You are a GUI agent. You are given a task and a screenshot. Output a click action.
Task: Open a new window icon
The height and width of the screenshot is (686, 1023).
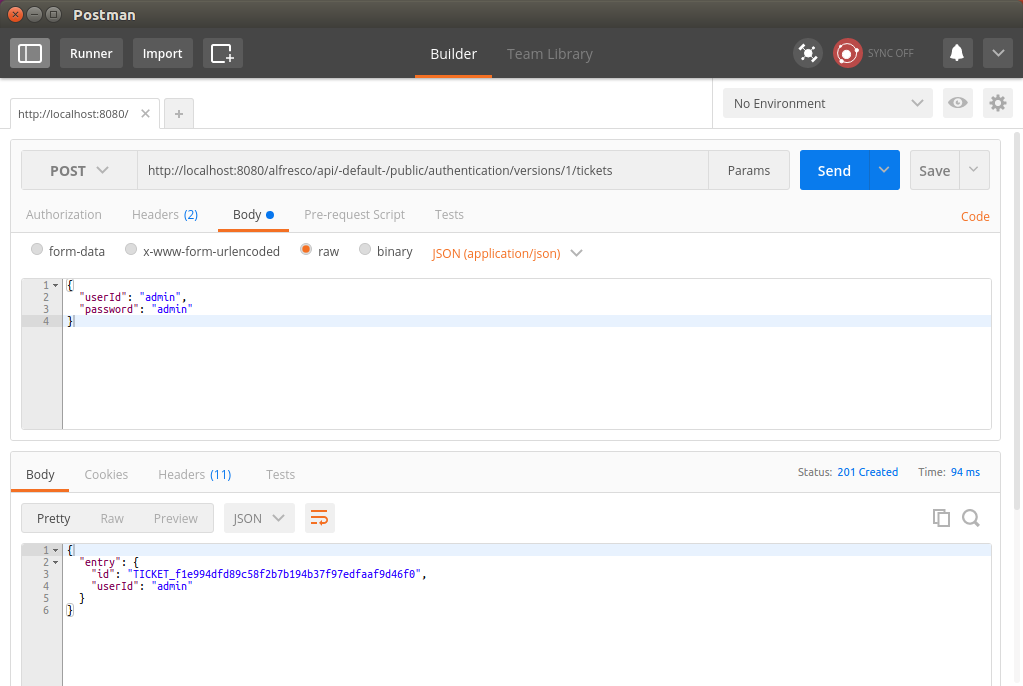point(222,53)
